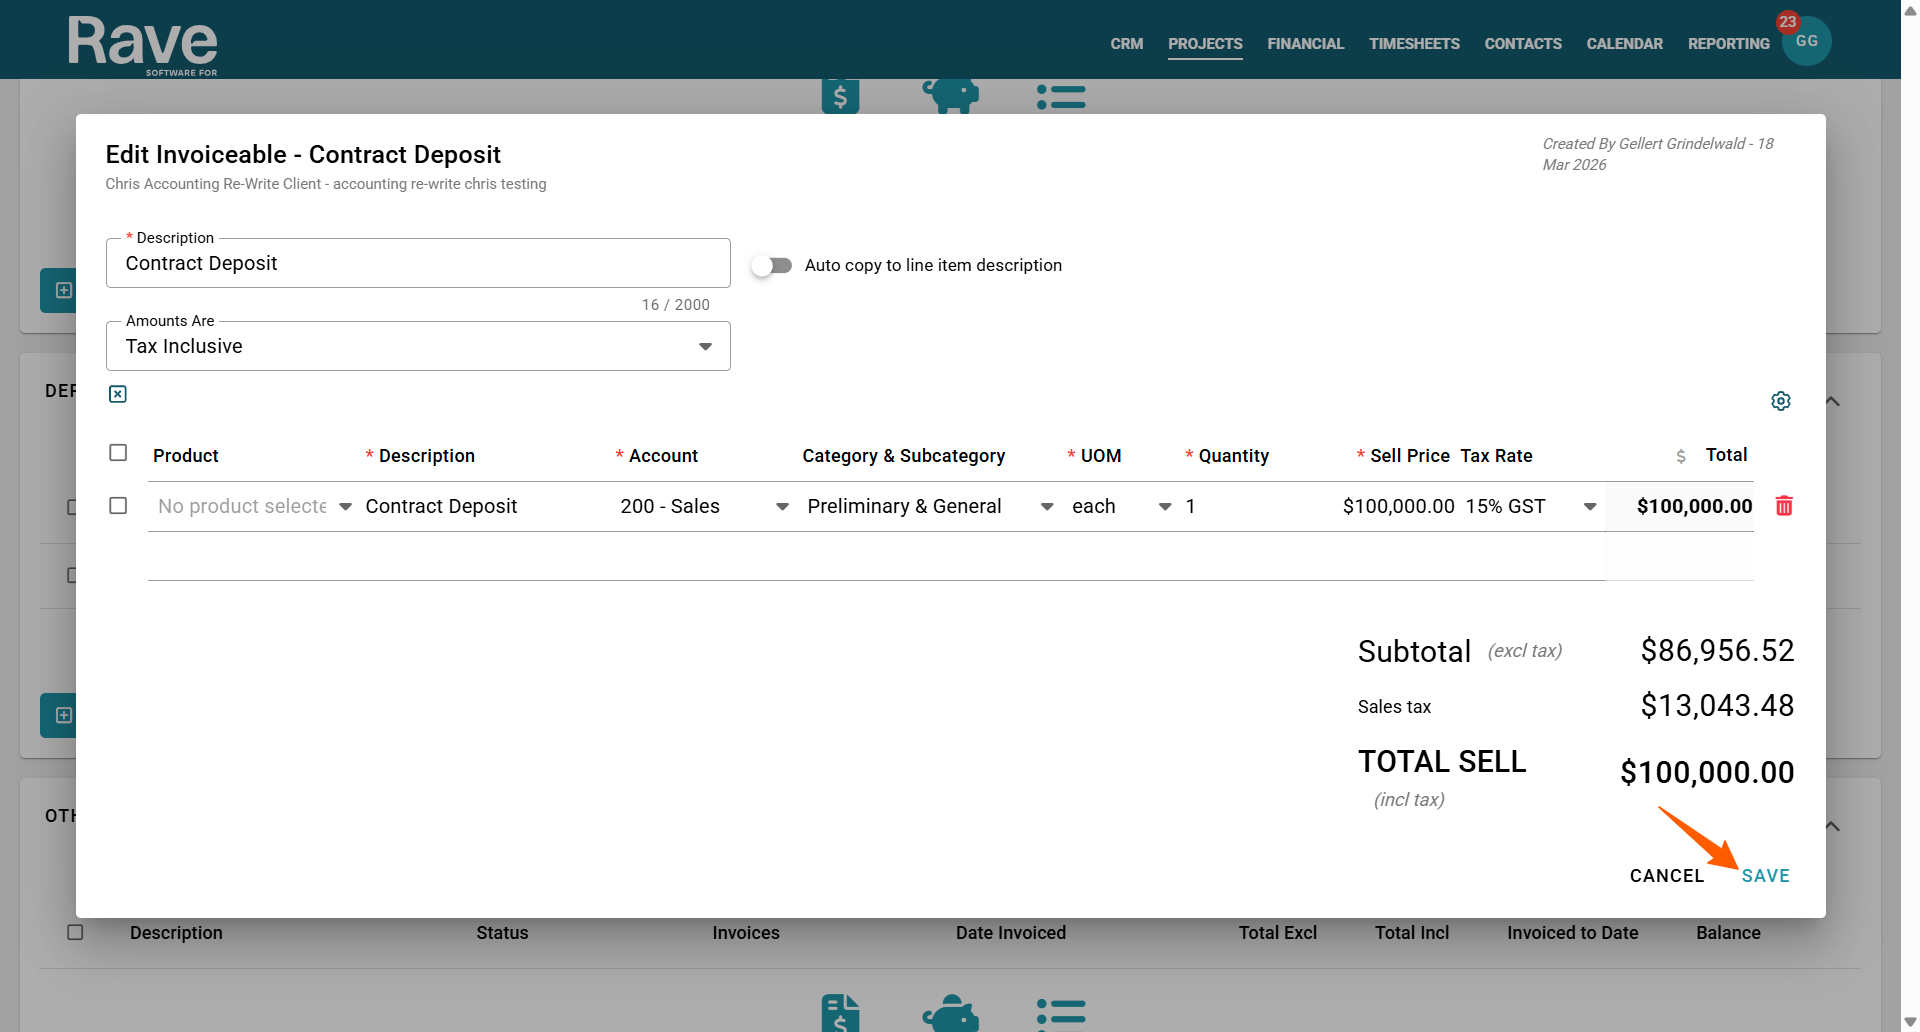This screenshot has width=1920, height=1032.
Task: Click the dollar invoice icon above dialog
Action: [x=840, y=96]
